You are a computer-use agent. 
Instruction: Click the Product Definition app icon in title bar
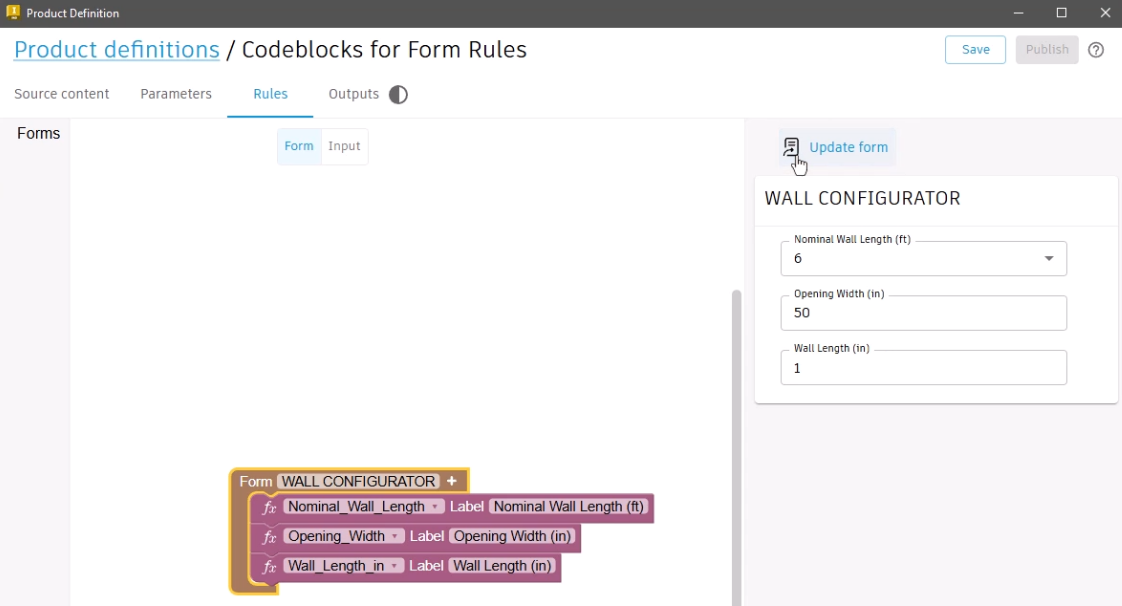coord(13,12)
